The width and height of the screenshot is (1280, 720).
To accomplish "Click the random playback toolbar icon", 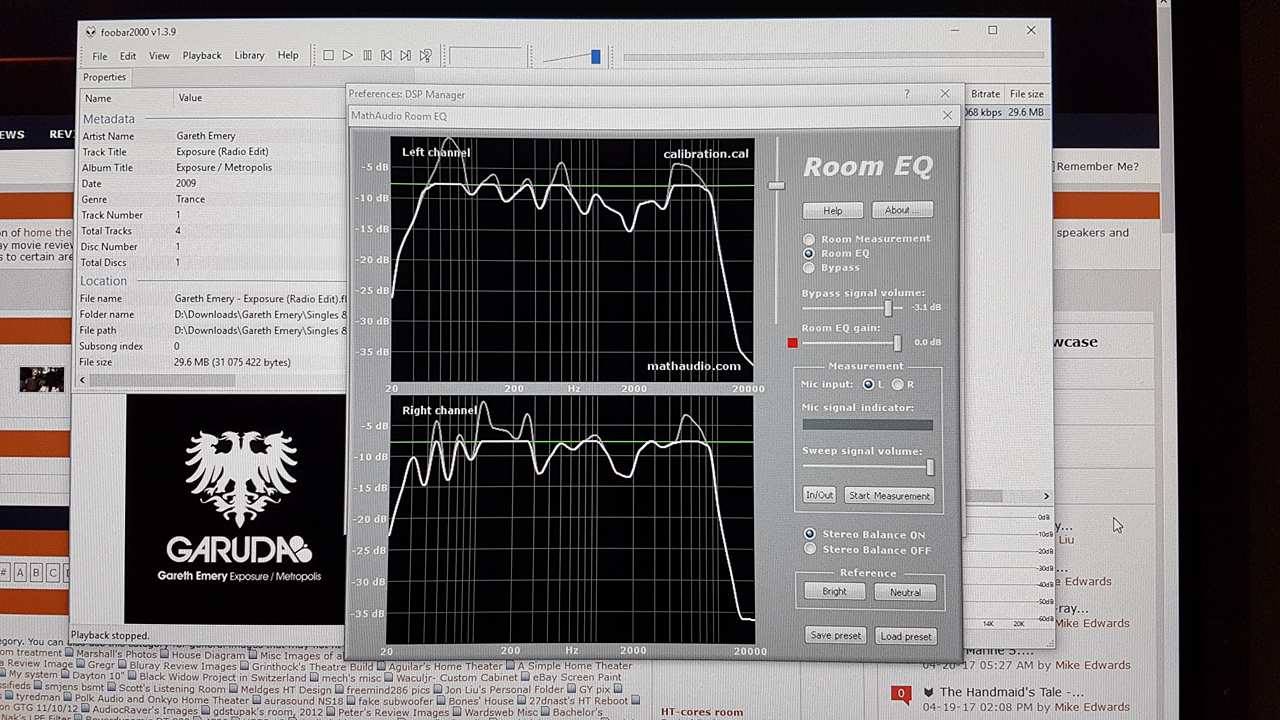I will [425, 56].
